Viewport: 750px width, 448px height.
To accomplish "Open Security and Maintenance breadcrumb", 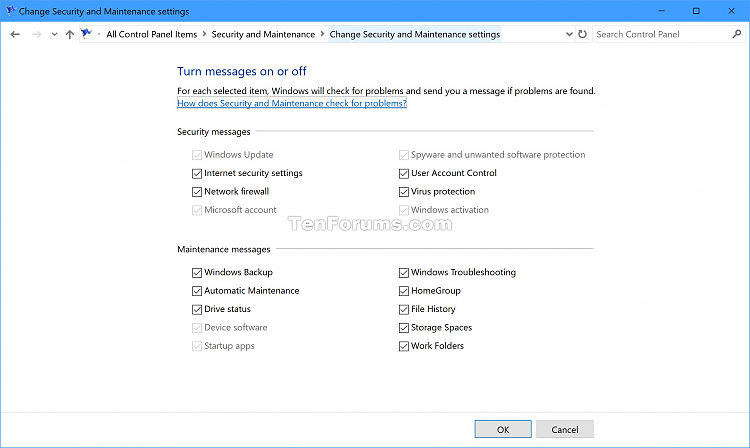I will pos(263,34).
